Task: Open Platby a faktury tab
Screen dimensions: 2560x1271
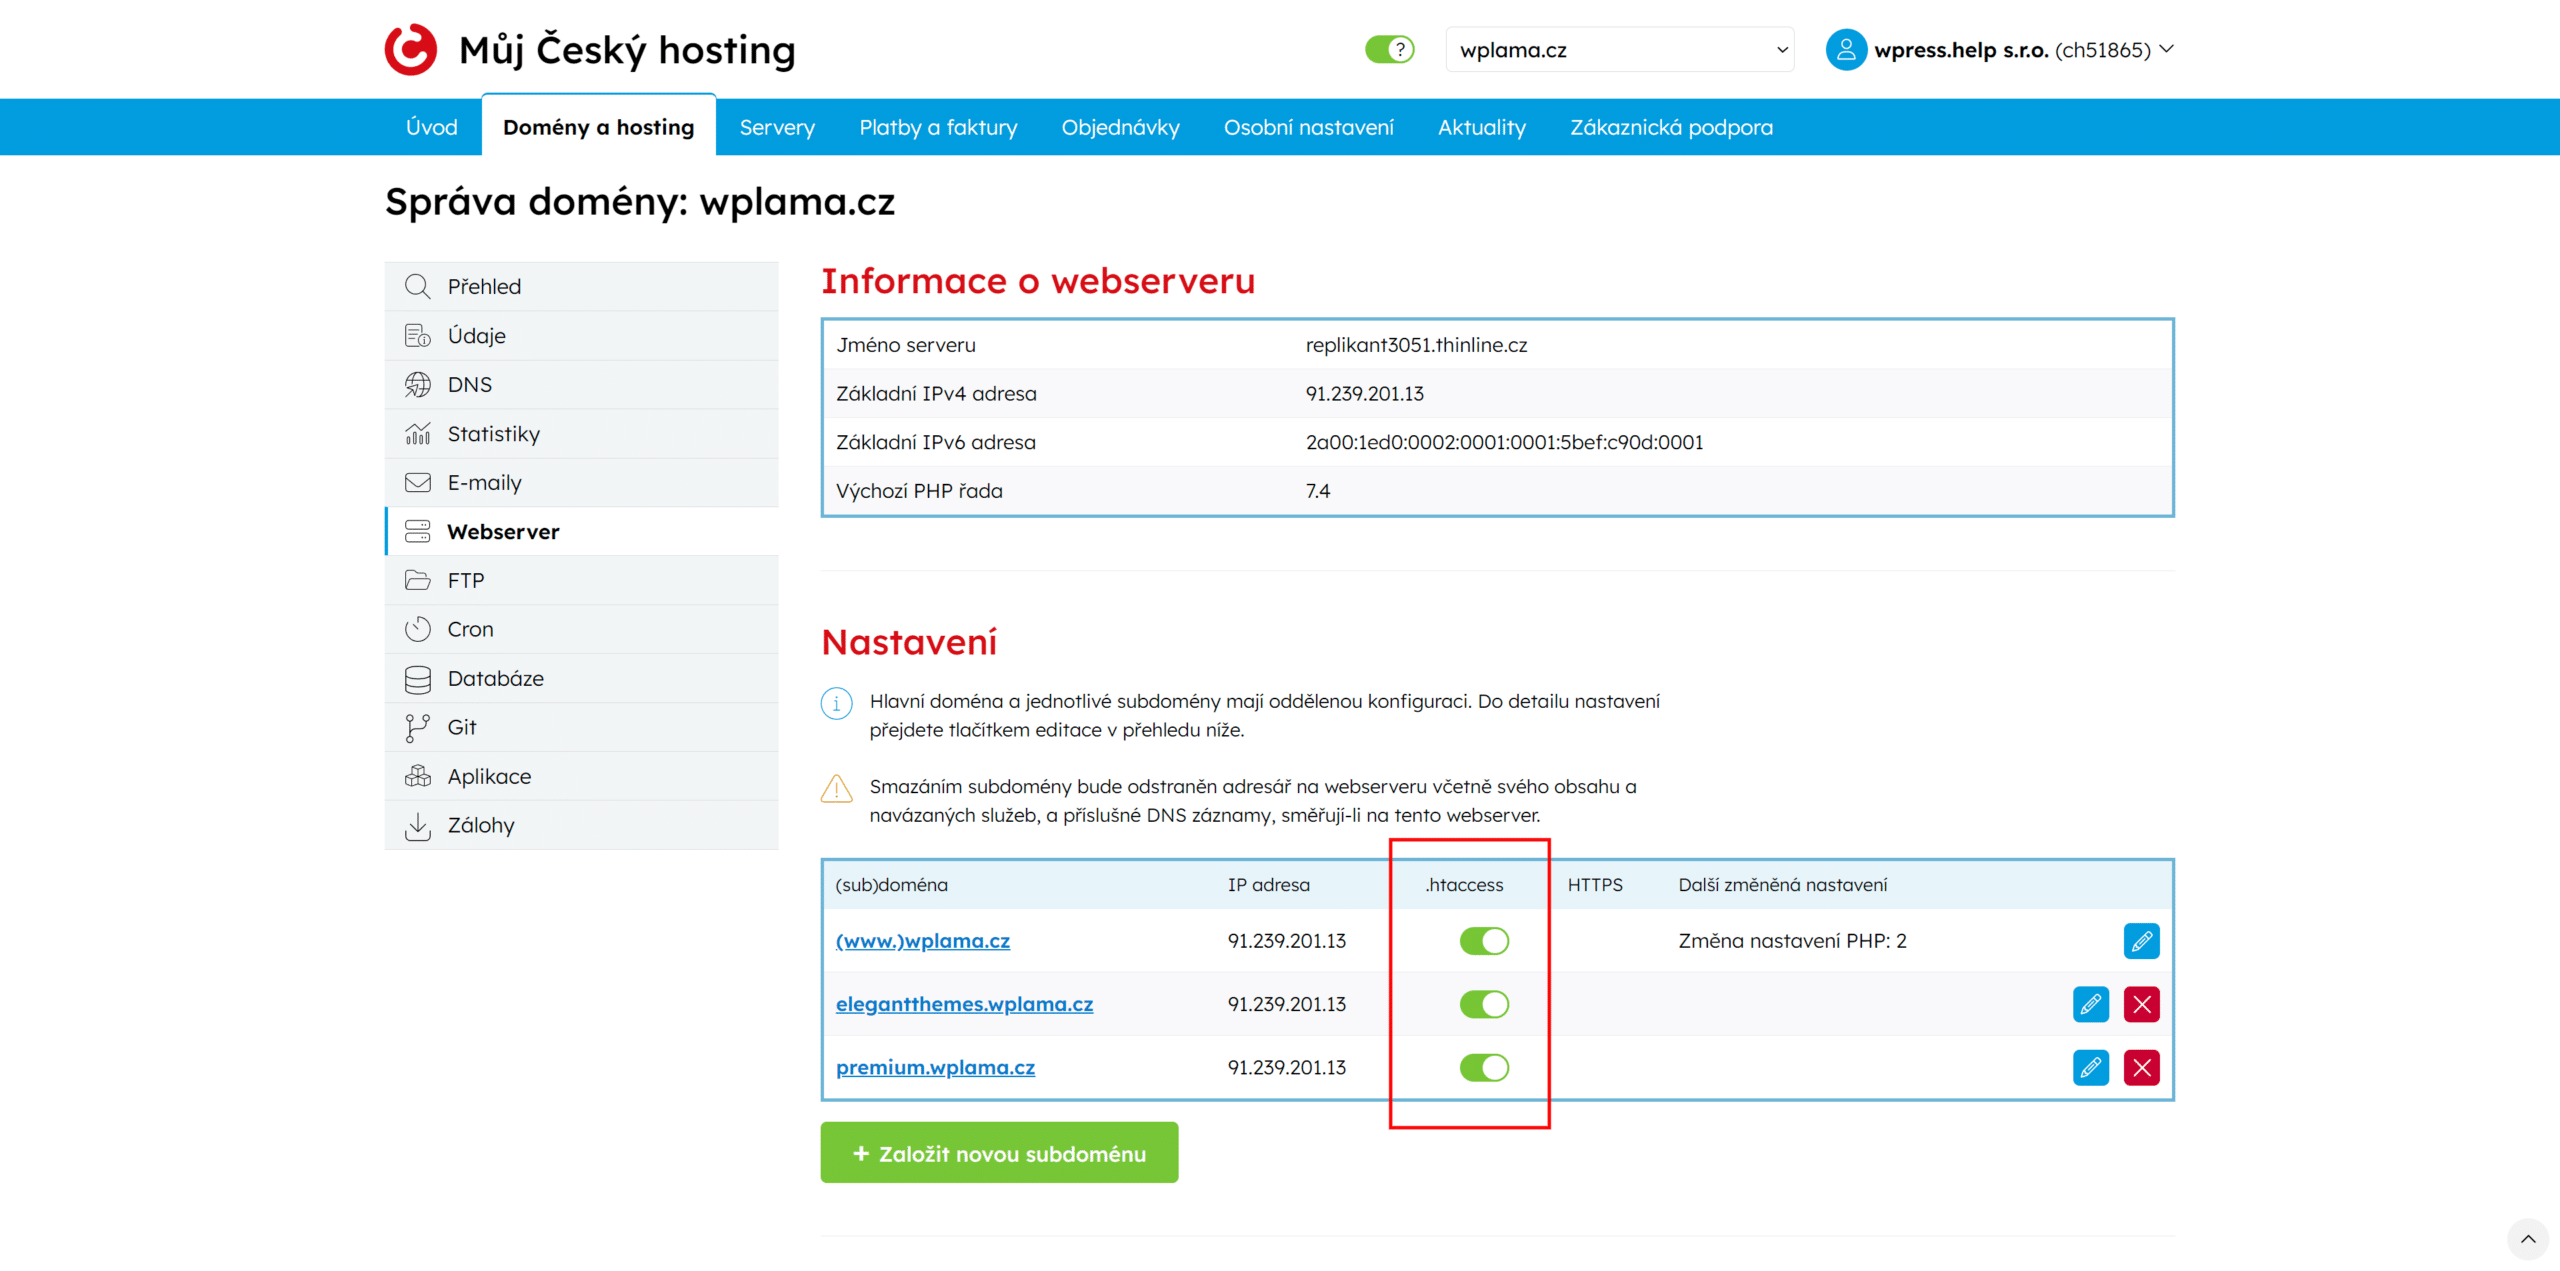Action: (x=938, y=127)
